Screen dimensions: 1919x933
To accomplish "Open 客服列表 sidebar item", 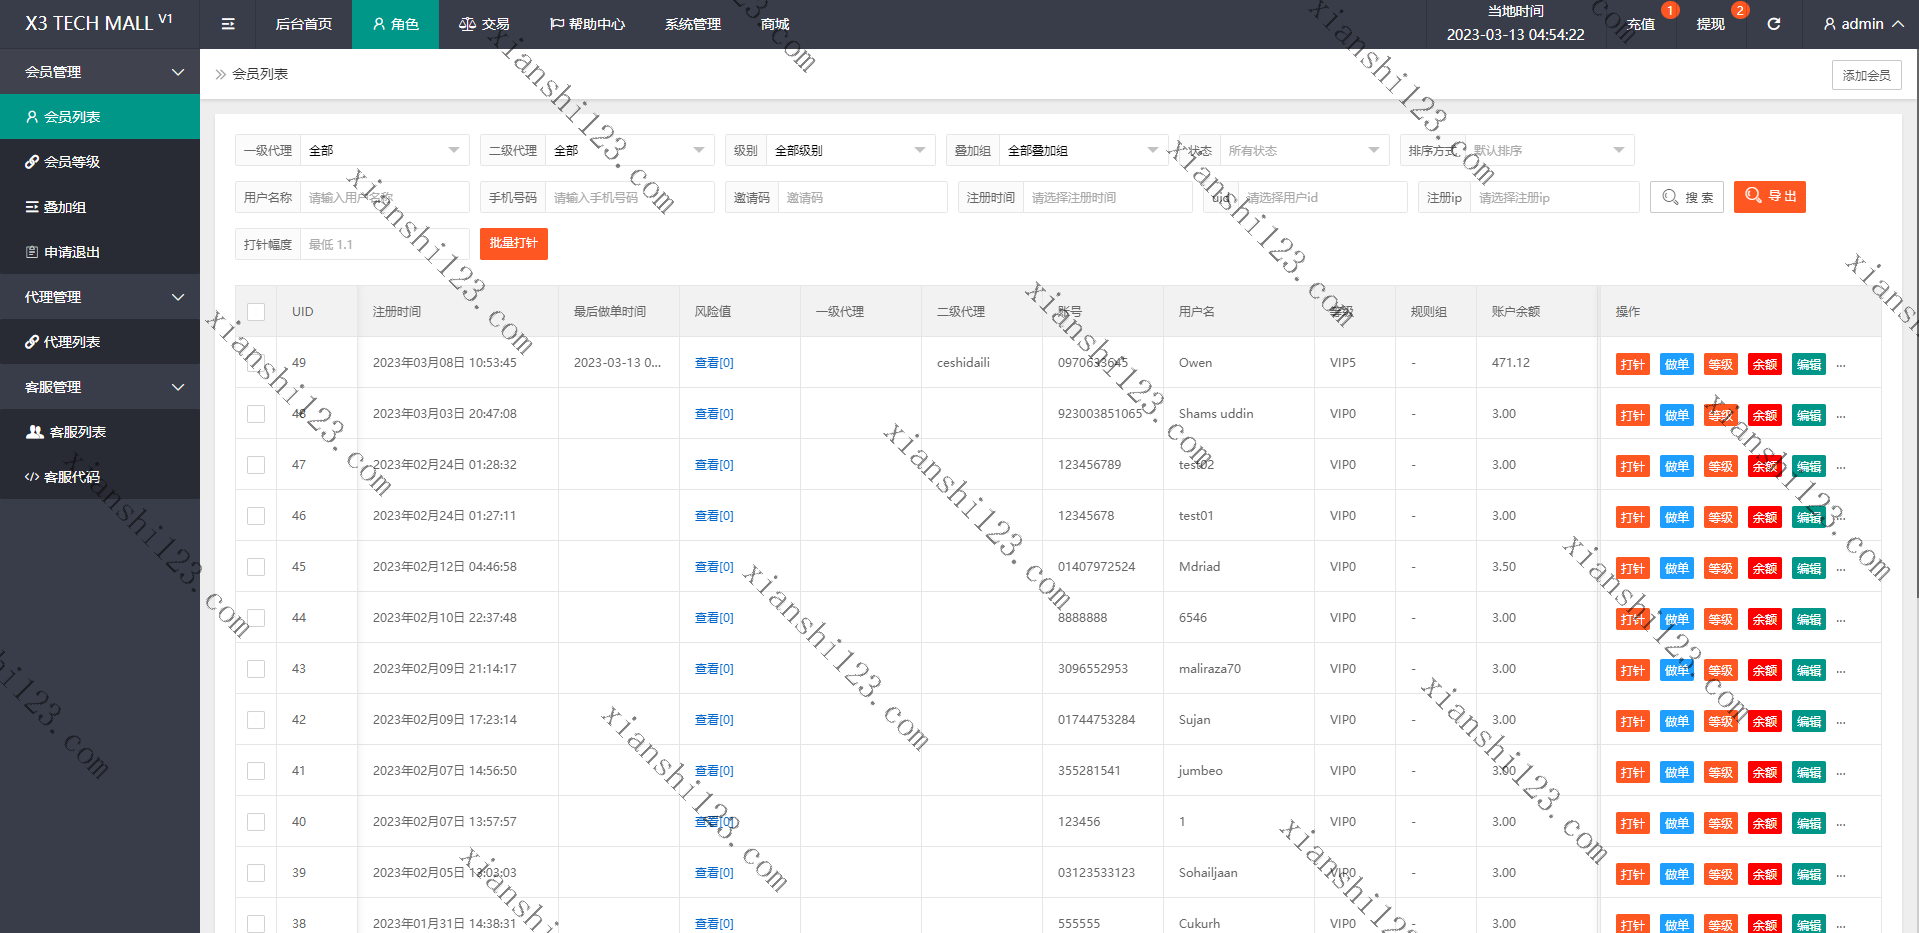I will [x=100, y=432].
